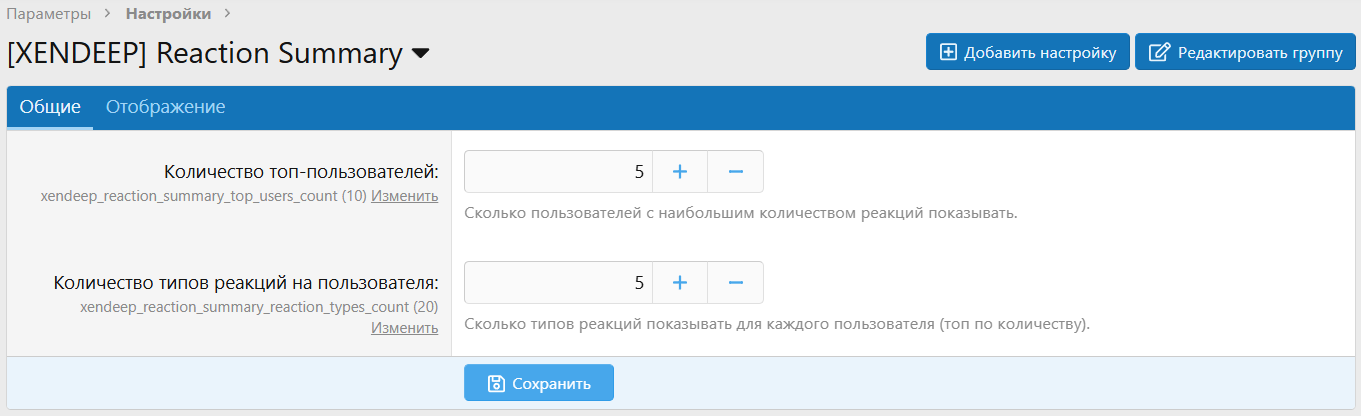Click the plus-square icon on Добавить настройку
Screen dimensions: 1361x416
[949, 52]
